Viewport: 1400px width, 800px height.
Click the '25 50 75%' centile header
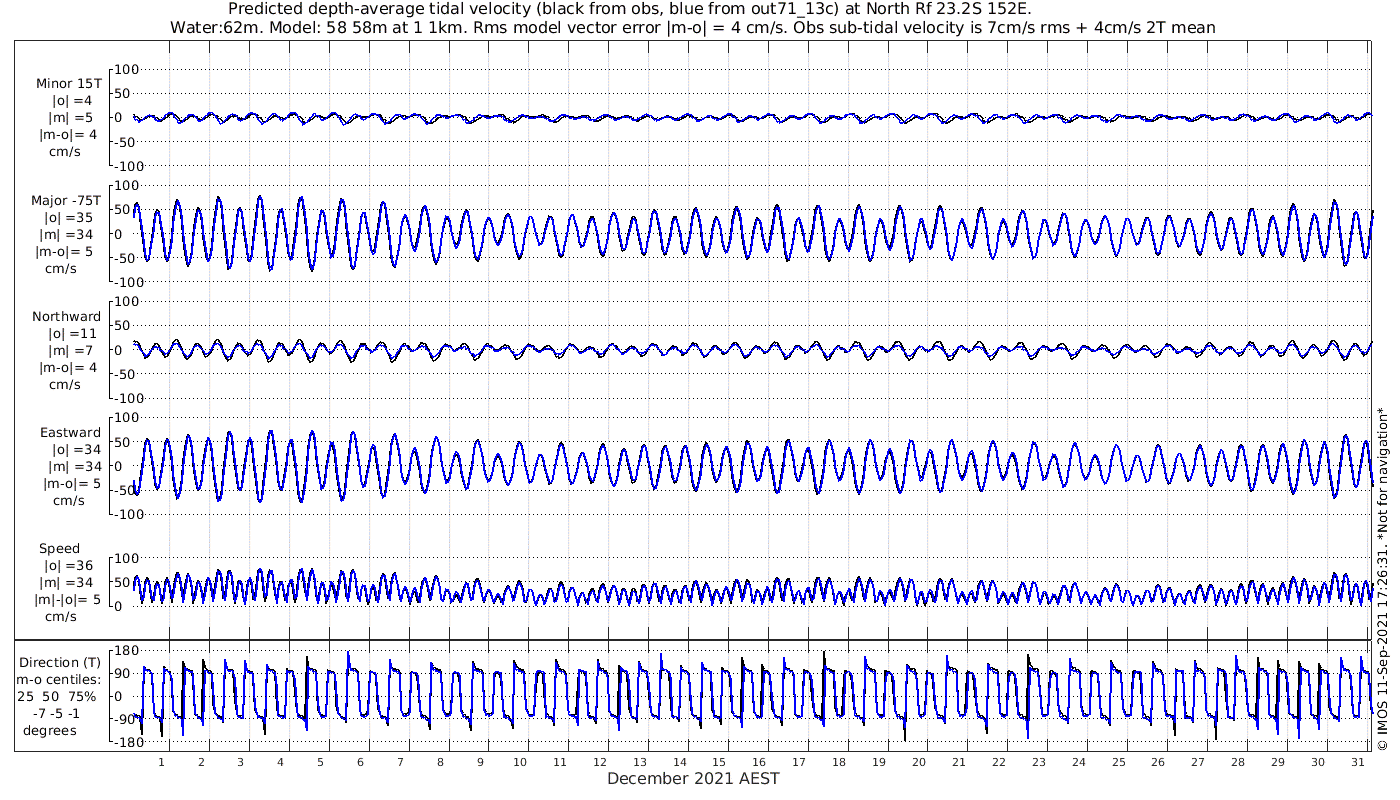pyautogui.click(x=56, y=696)
